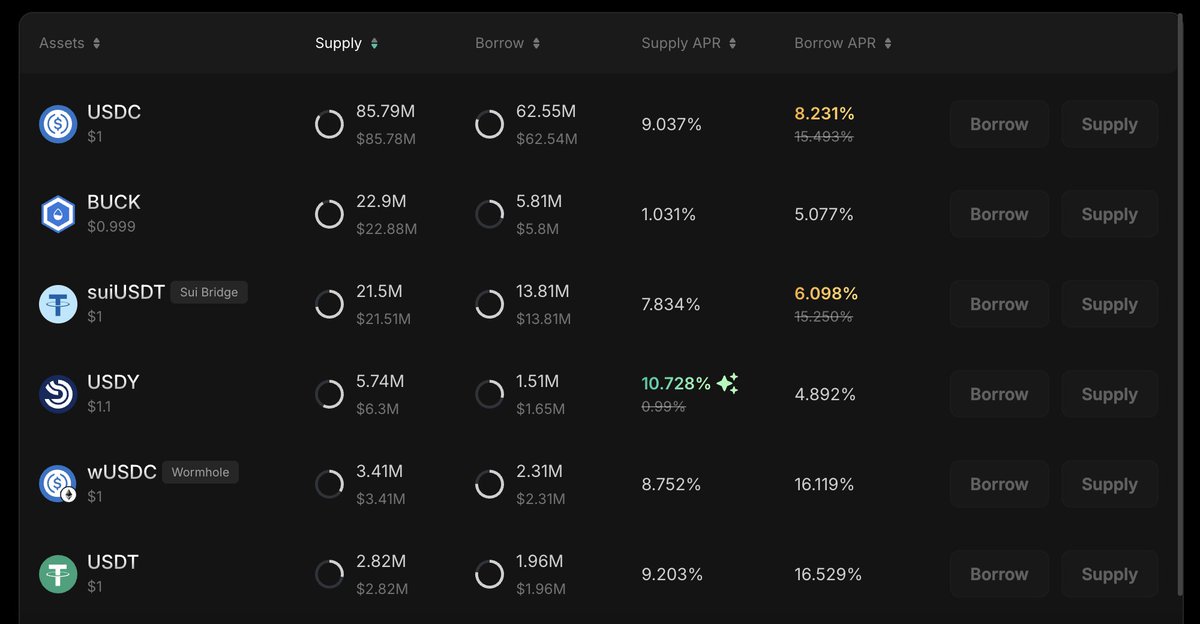
Task: Sort table by Supply column
Action: (347, 43)
